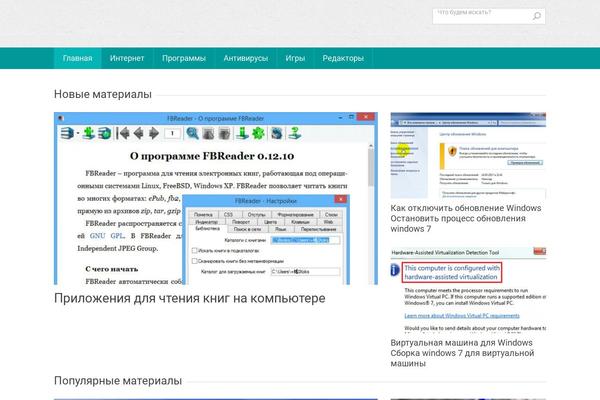The height and width of the screenshot is (400, 600).
Task: Click the magnifier search icon in FBReader toolbar
Action: tap(192, 133)
